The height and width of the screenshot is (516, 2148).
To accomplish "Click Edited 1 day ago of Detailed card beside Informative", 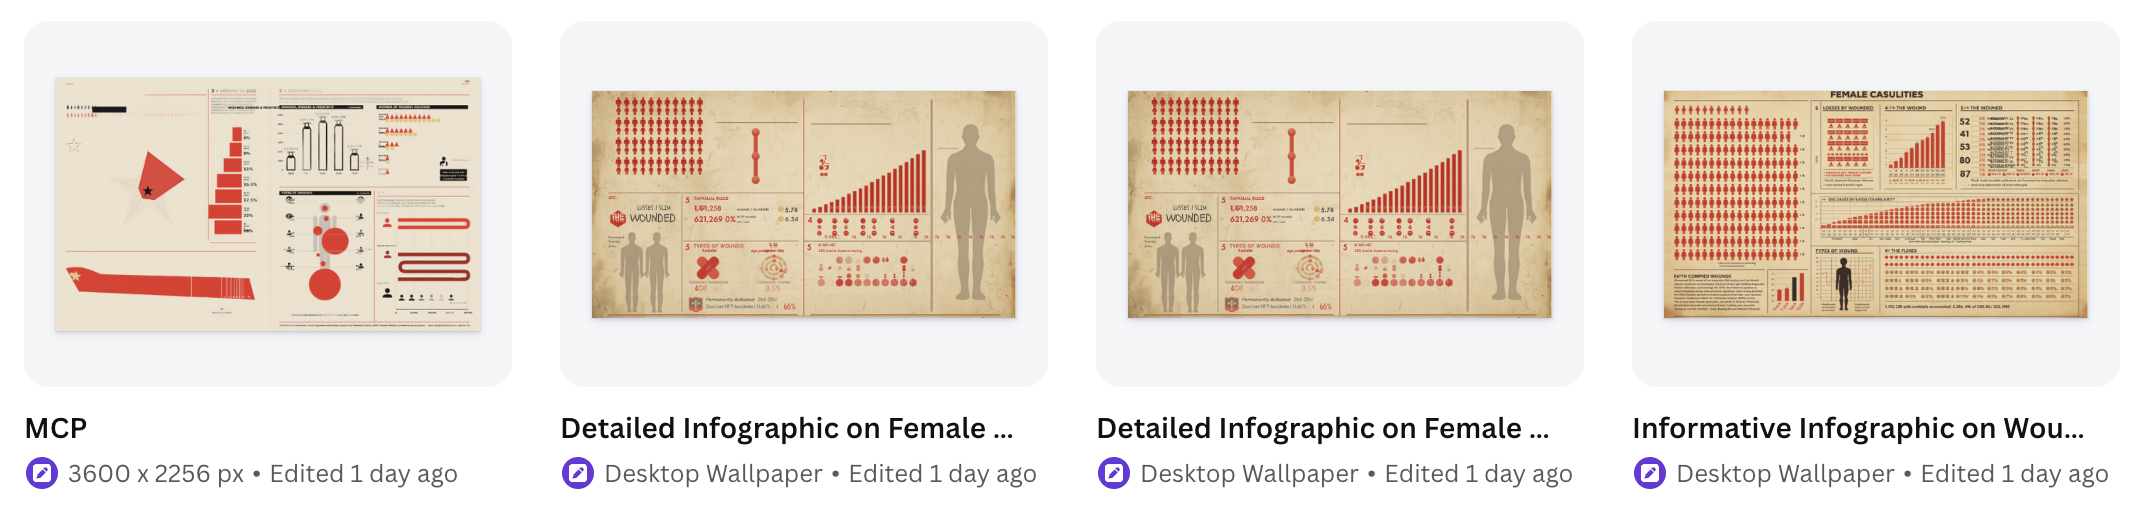I will click(x=1479, y=474).
